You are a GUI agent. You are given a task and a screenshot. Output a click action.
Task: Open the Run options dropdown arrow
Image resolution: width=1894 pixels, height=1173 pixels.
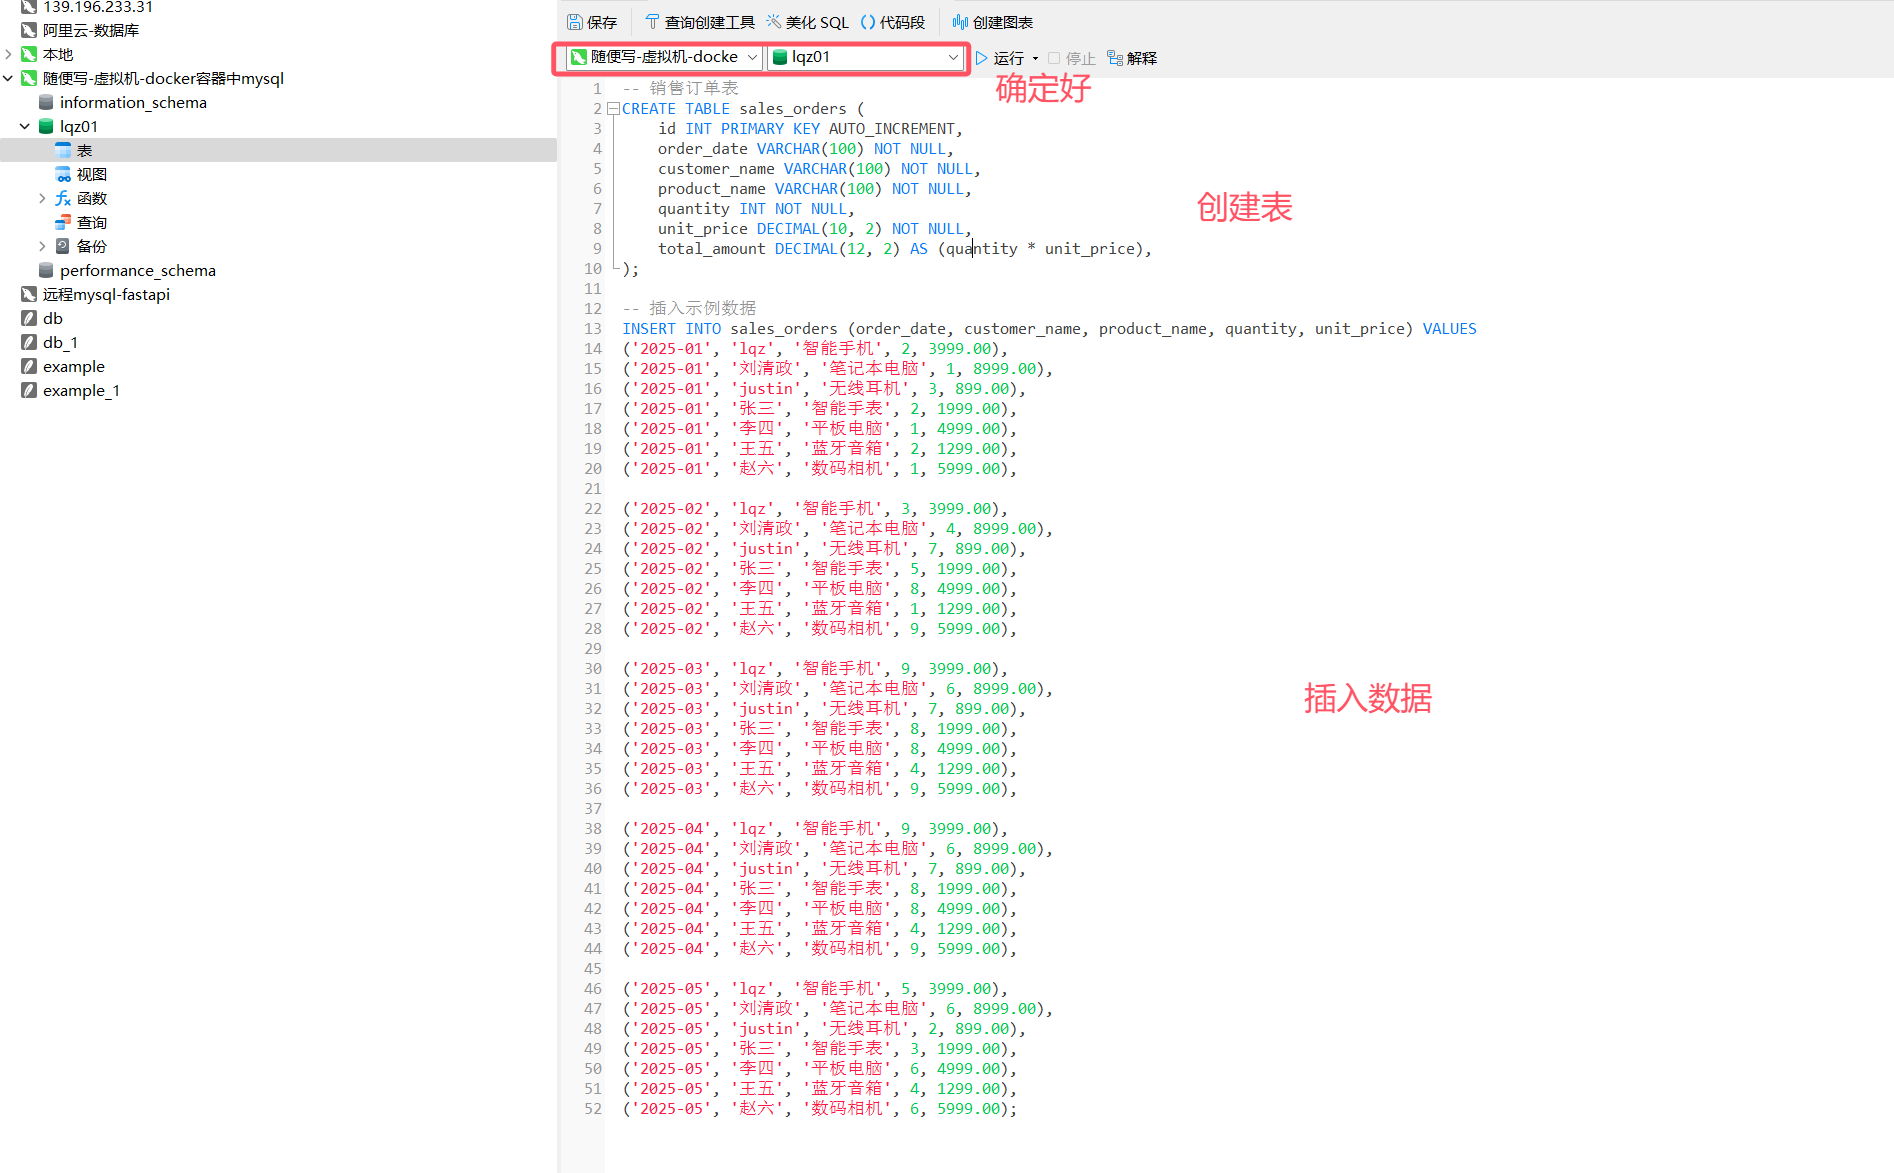pyautogui.click(x=1035, y=58)
